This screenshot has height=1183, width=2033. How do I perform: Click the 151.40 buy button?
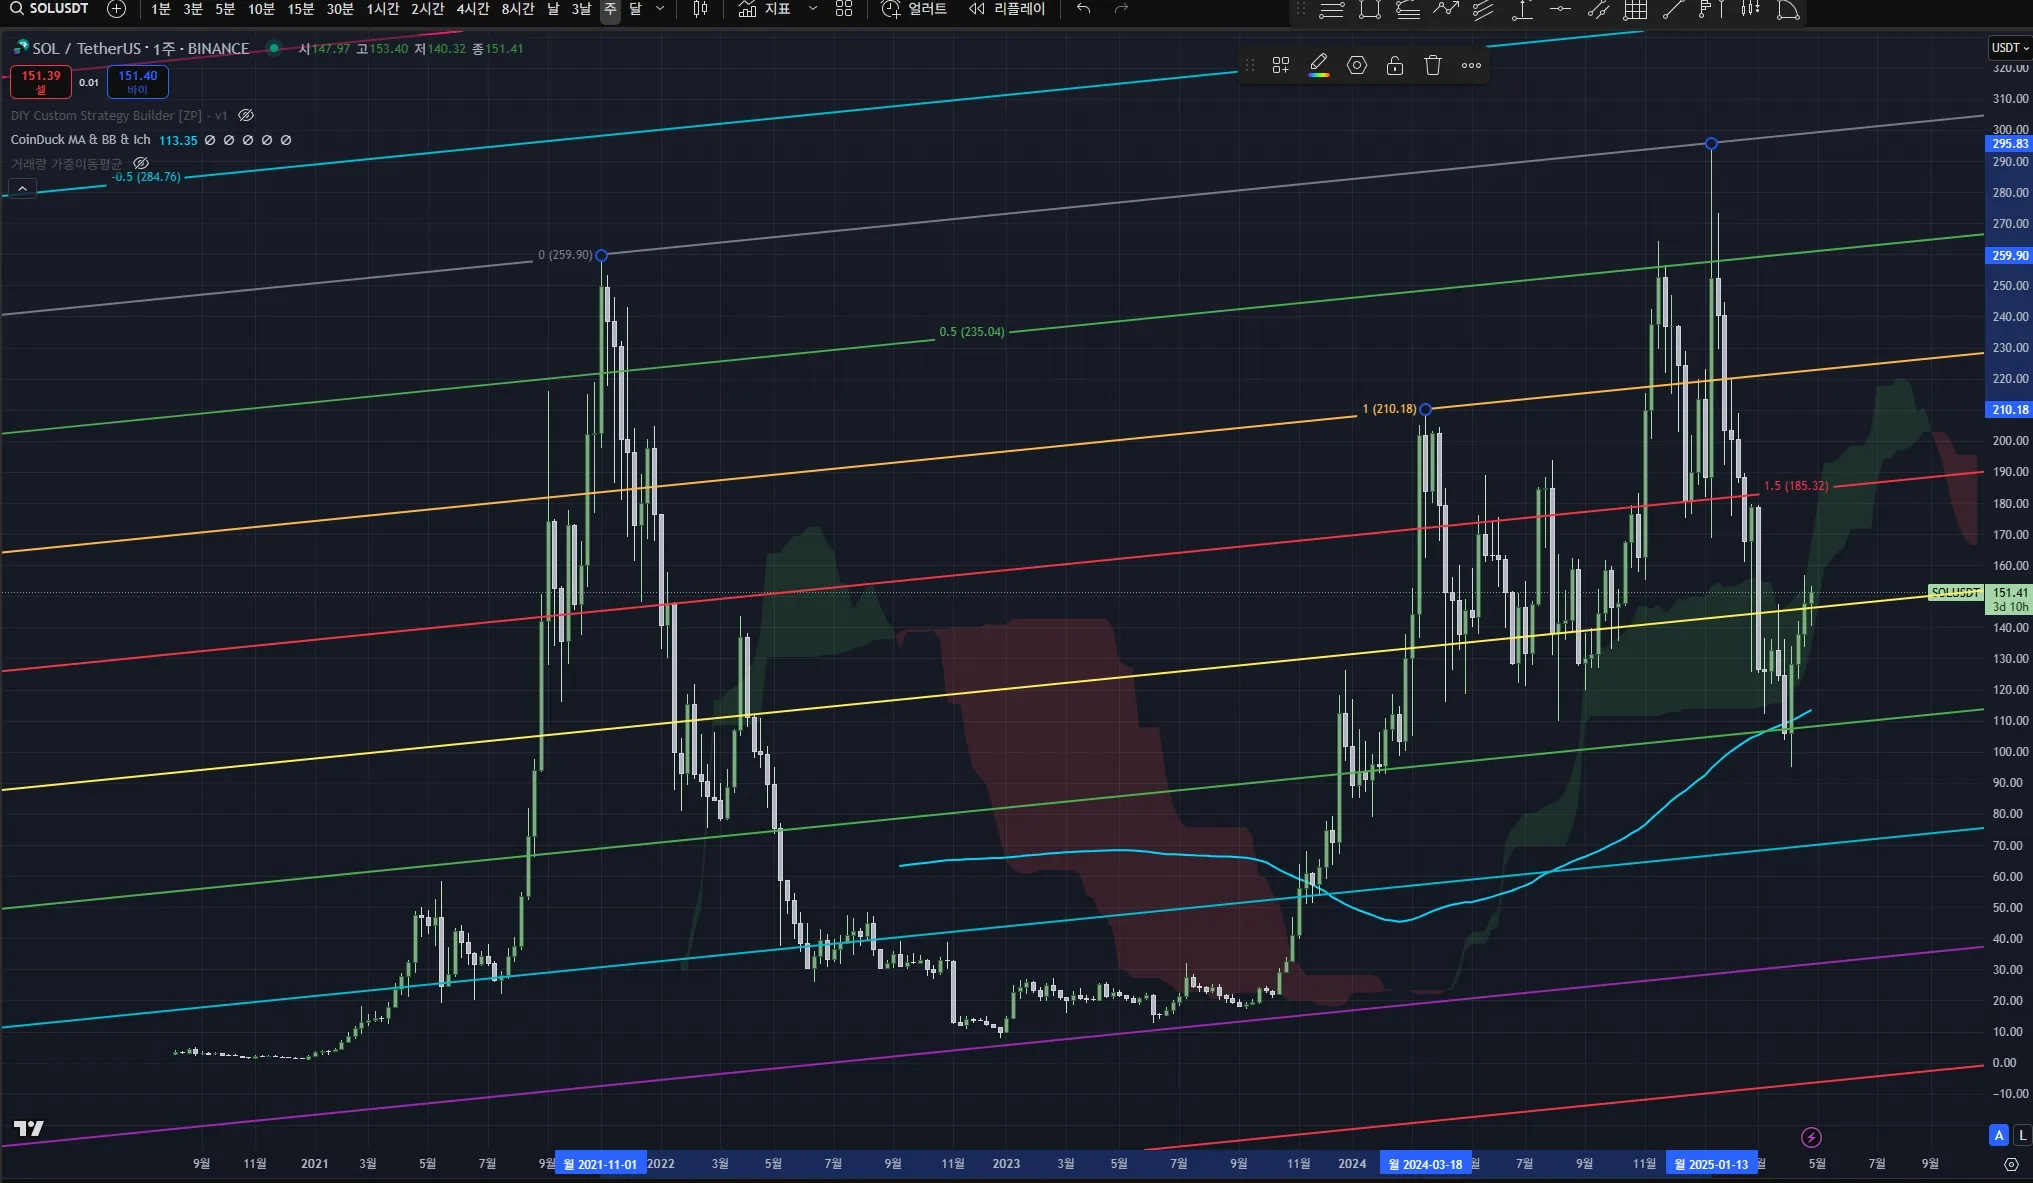(138, 82)
